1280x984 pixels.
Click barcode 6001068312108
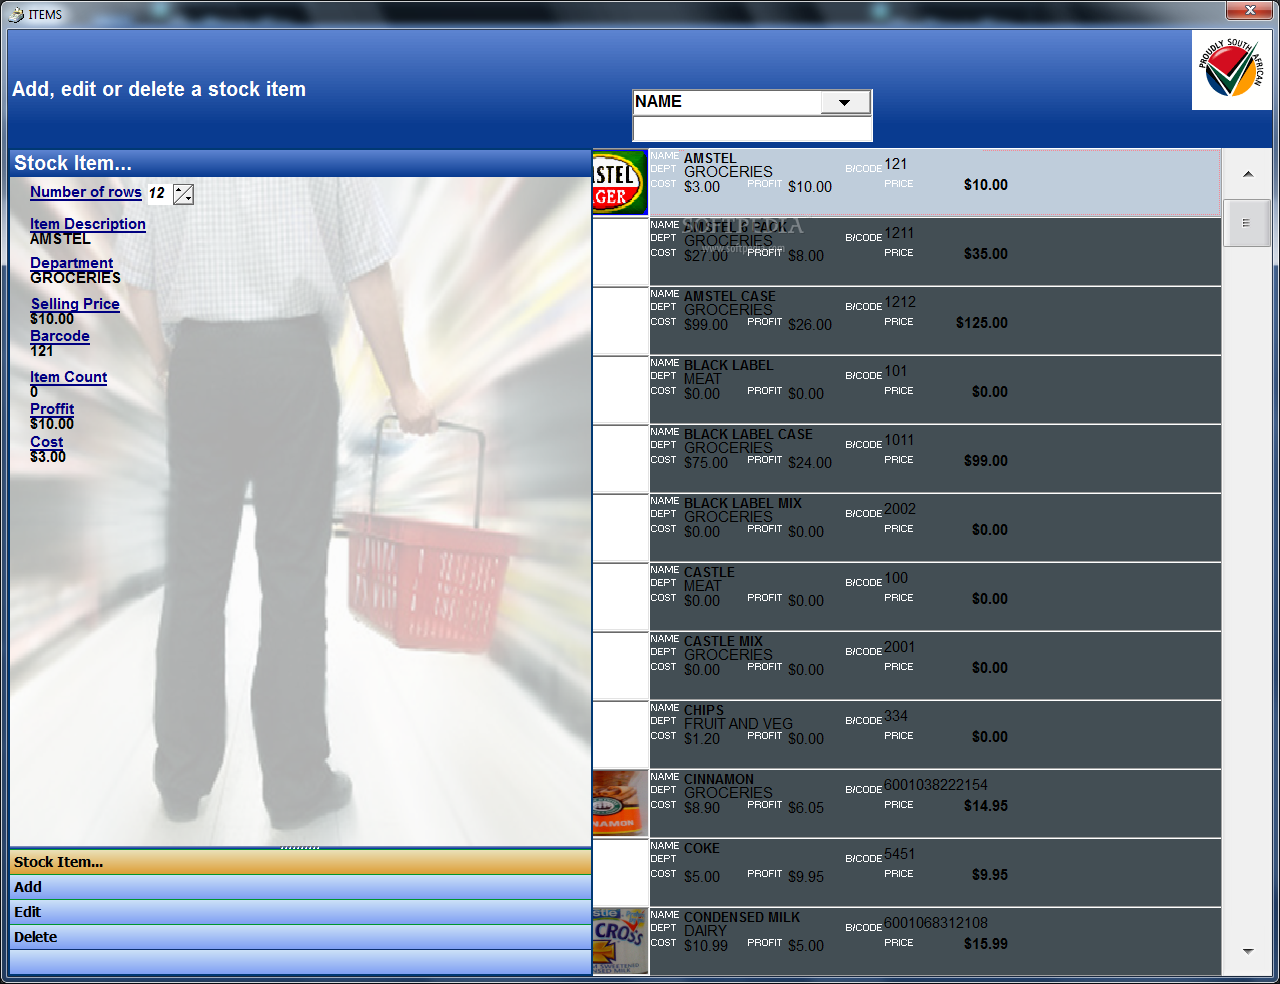pyautogui.click(x=936, y=923)
